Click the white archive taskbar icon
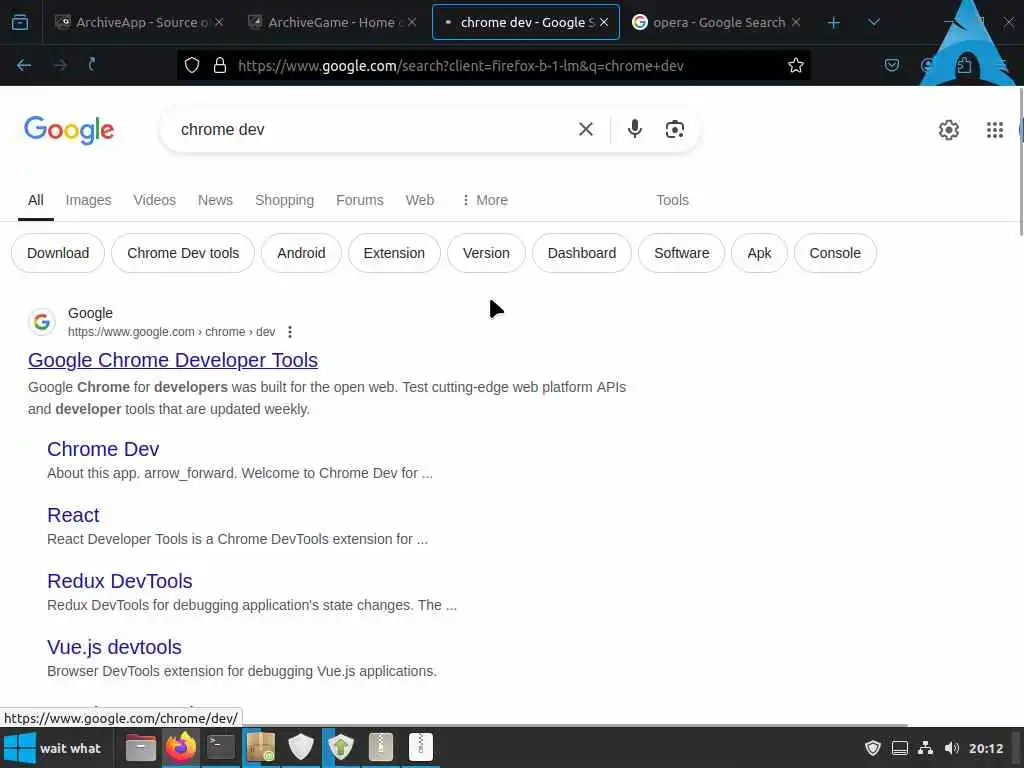Viewport: 1024px width, 768px height. (x=421, y=747)
